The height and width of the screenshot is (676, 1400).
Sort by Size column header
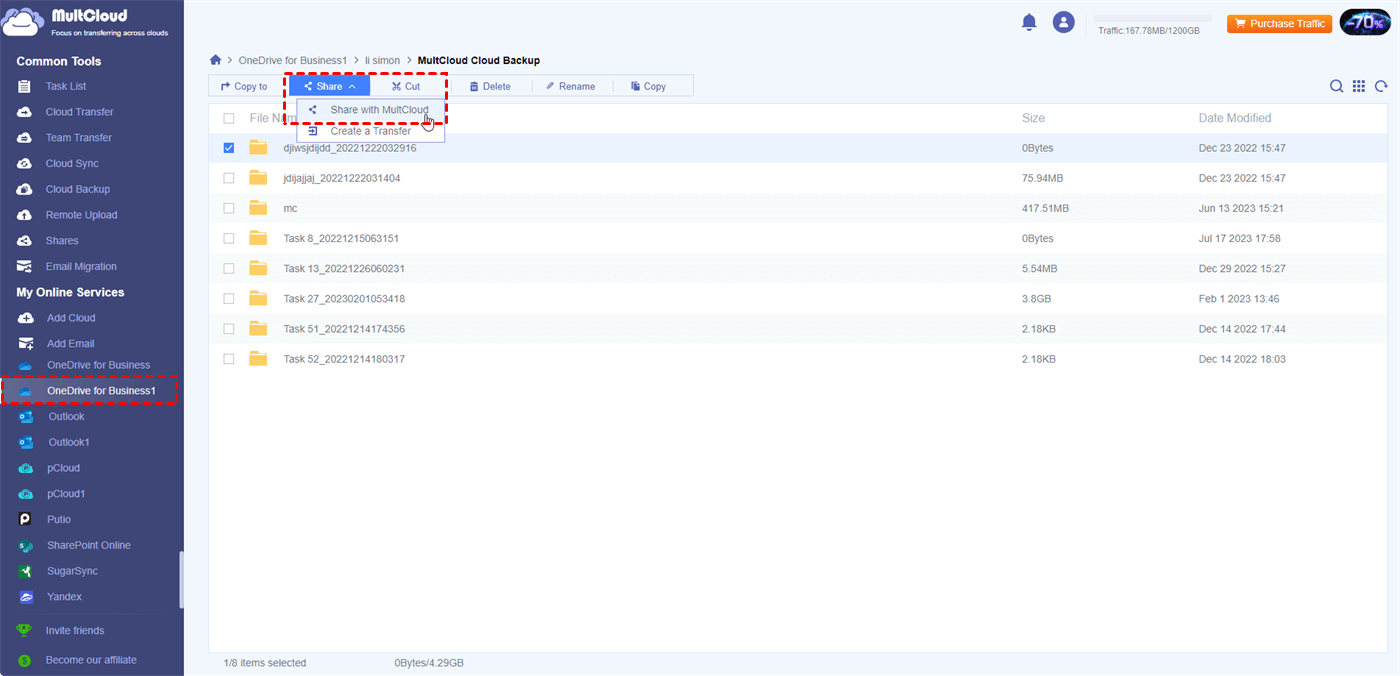[x=1033, y=118]
